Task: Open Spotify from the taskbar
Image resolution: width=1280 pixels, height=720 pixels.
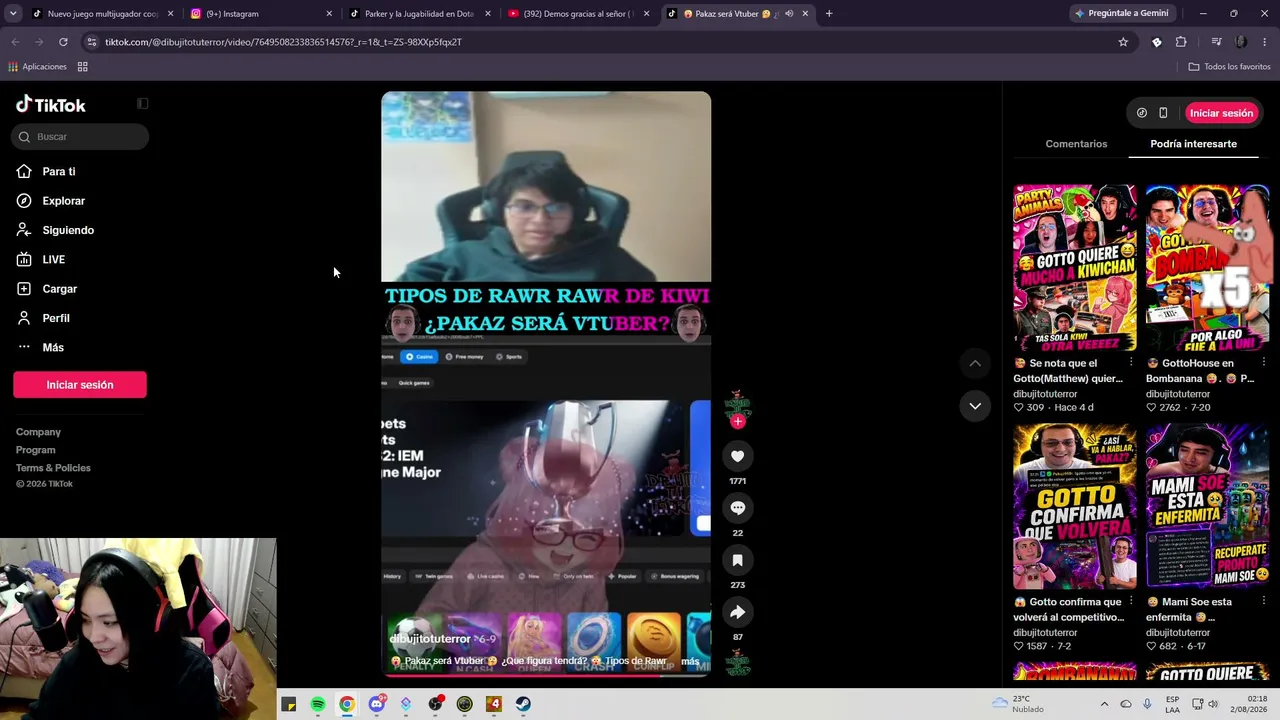Action: 318,704
